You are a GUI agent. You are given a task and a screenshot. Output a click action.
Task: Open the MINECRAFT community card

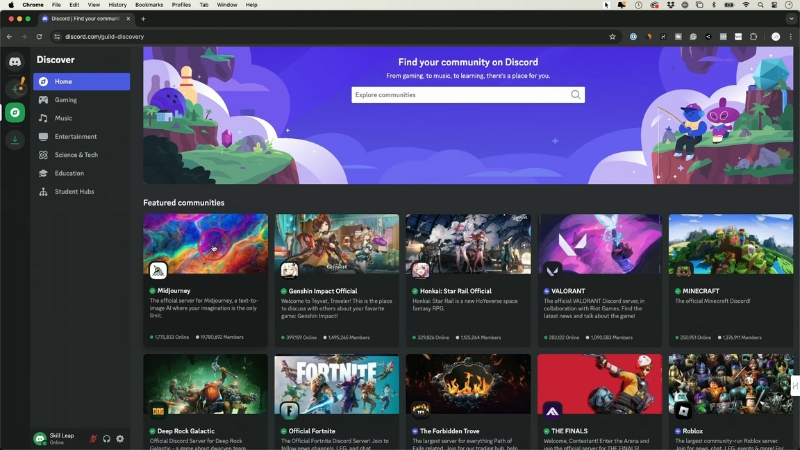pyautogui.click(x=731, y=280)
